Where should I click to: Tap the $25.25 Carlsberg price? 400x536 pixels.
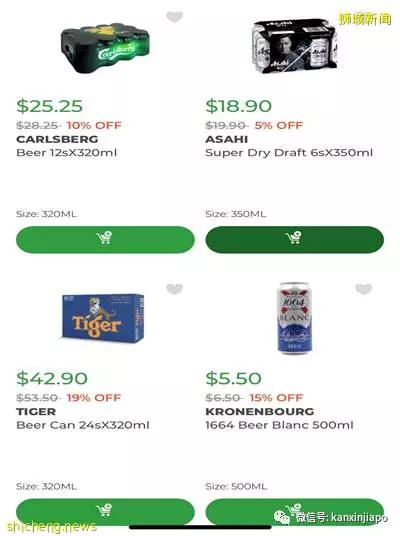50,106
